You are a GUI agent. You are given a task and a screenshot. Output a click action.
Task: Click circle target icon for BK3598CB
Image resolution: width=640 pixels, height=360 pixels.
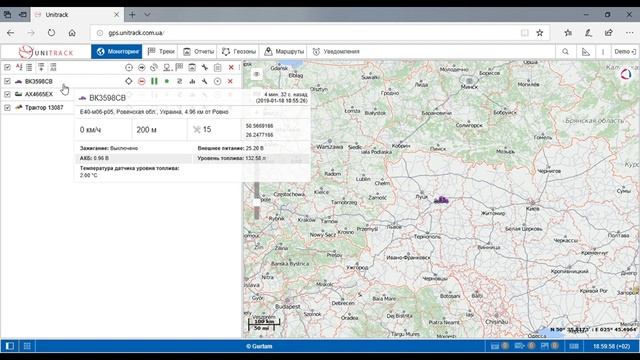point(218,81)
